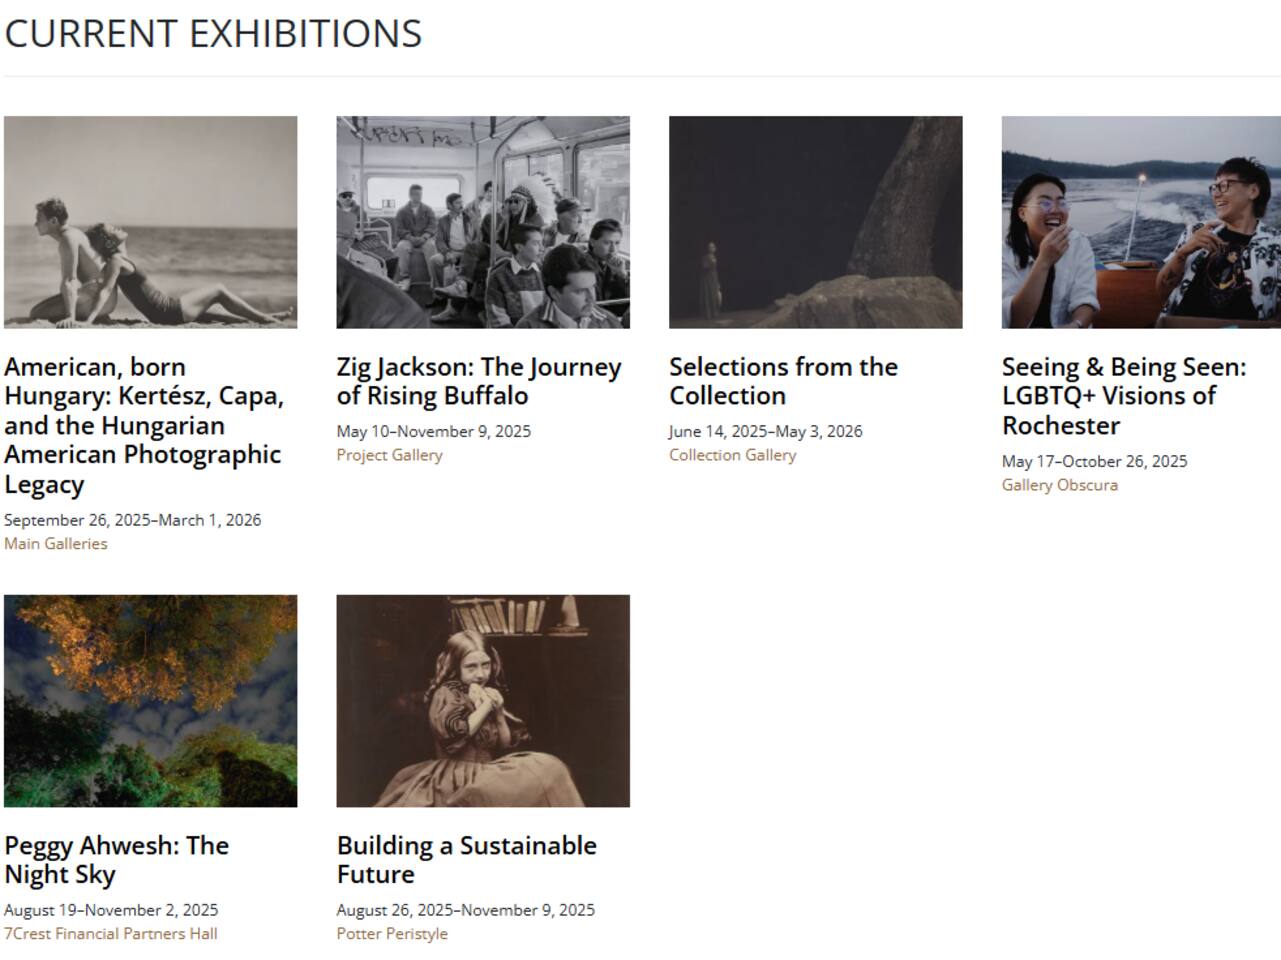Open the night sky trees thumbnail
Viewport: 1281px width, 960px height.
[x=150, y=701]
